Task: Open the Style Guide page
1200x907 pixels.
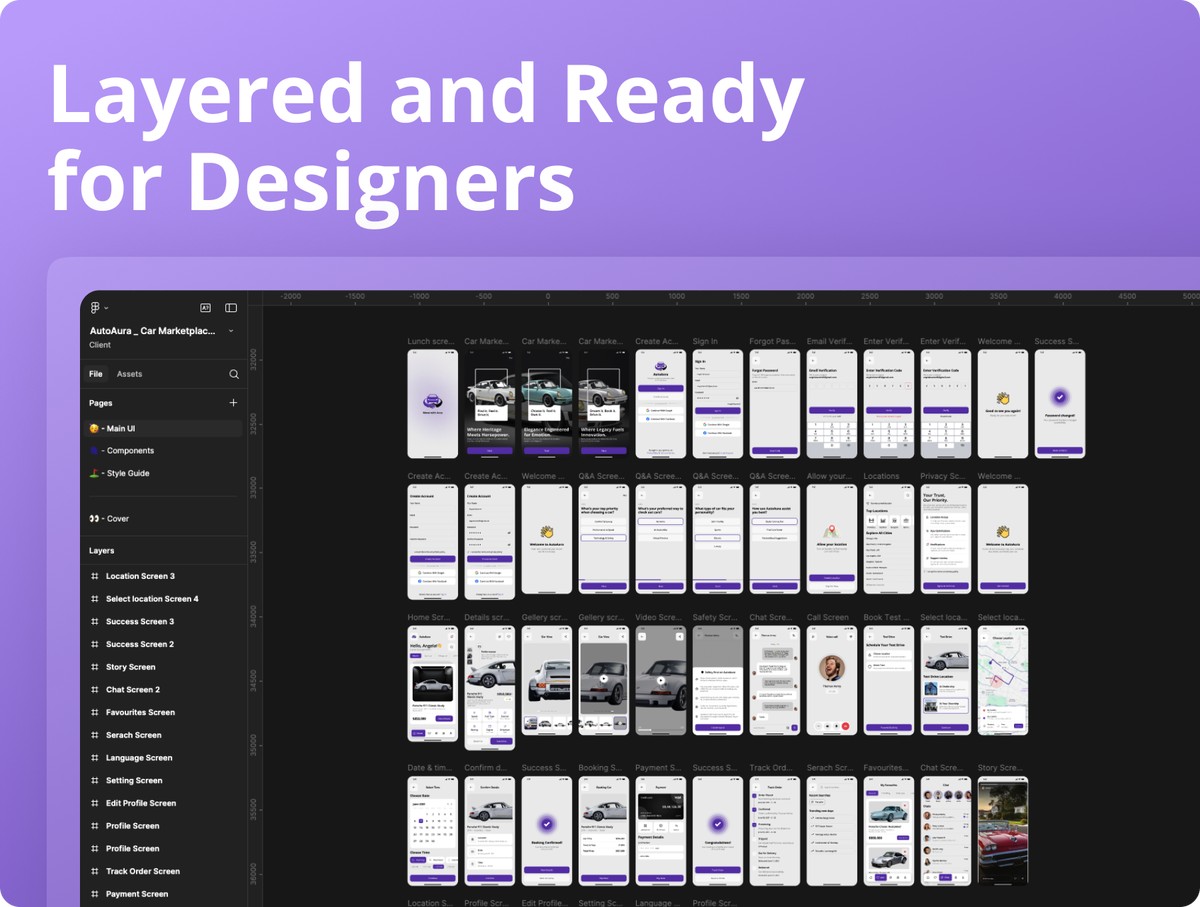Action: (128, 473)
